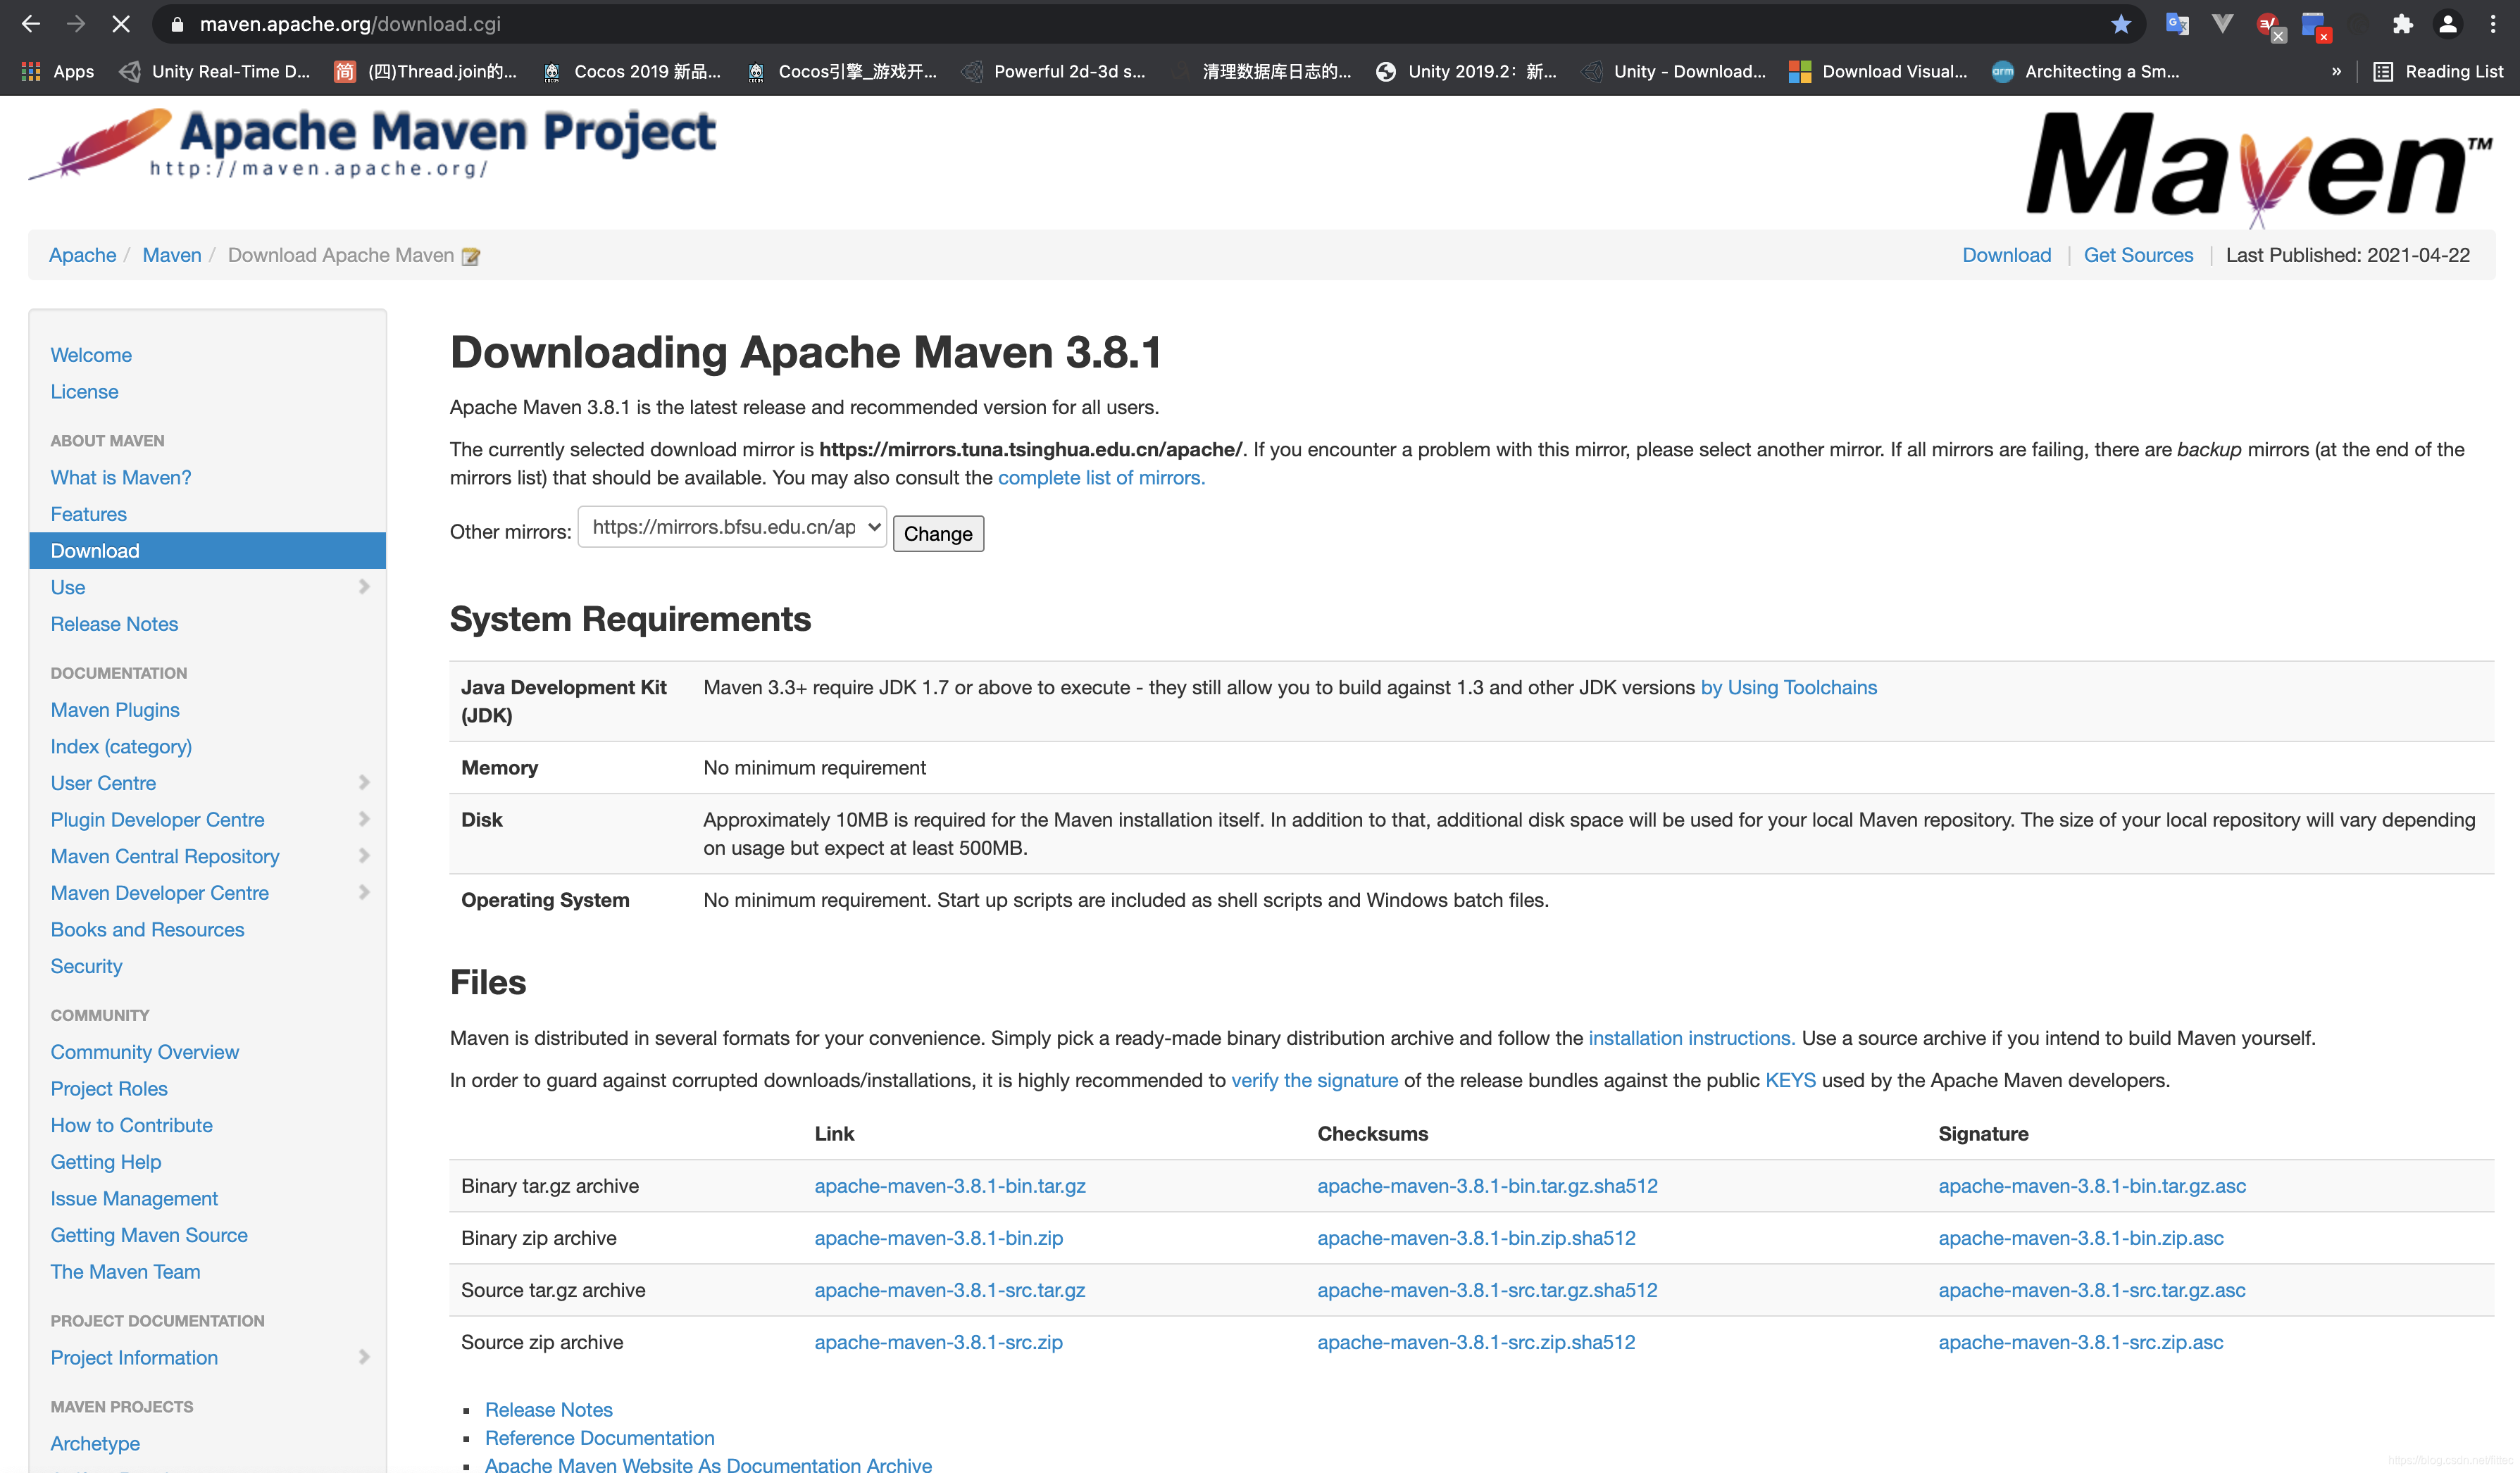Open Books and Resources sidebar link

tap(147, 930)
